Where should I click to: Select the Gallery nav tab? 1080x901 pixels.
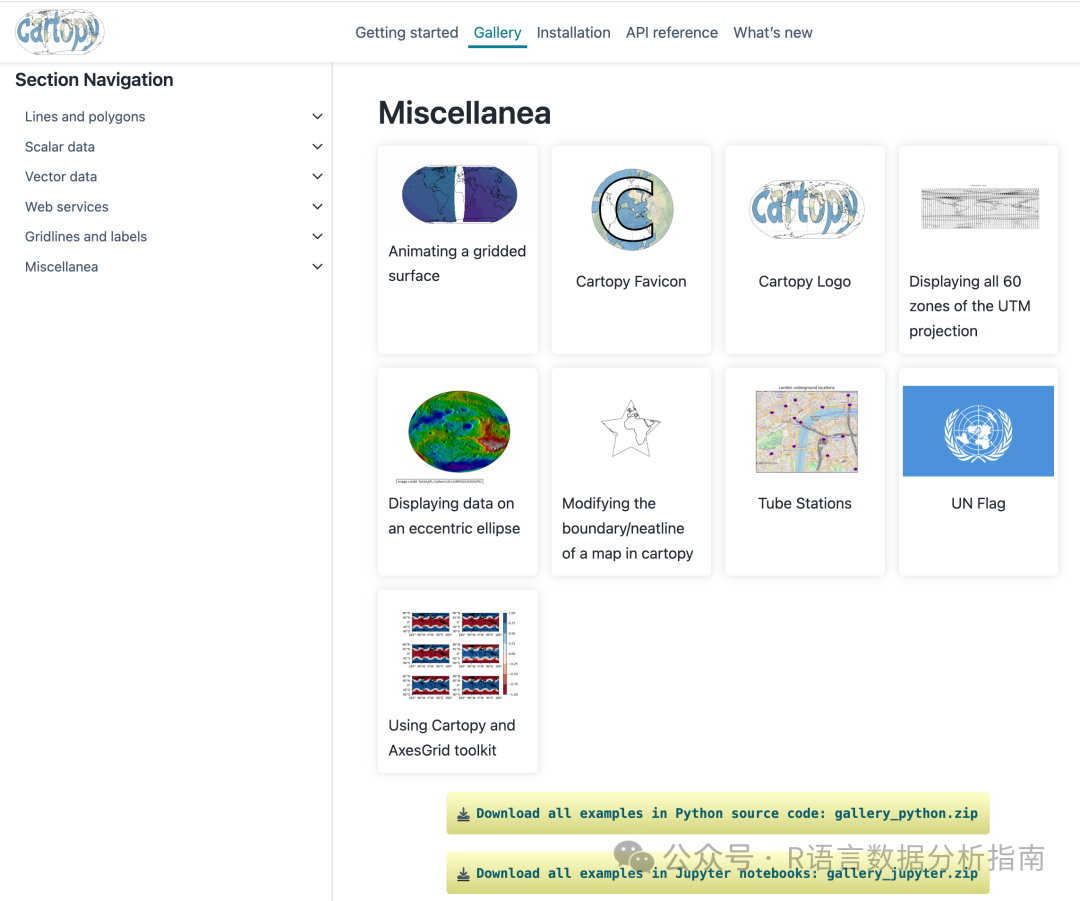tap(497, 32)
